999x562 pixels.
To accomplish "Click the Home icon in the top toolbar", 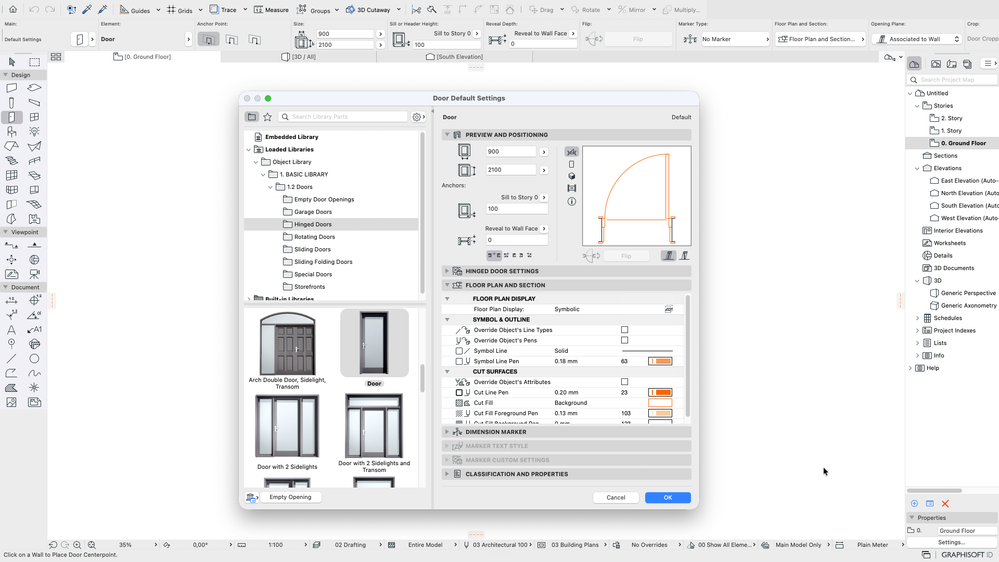I will (13, 10).
